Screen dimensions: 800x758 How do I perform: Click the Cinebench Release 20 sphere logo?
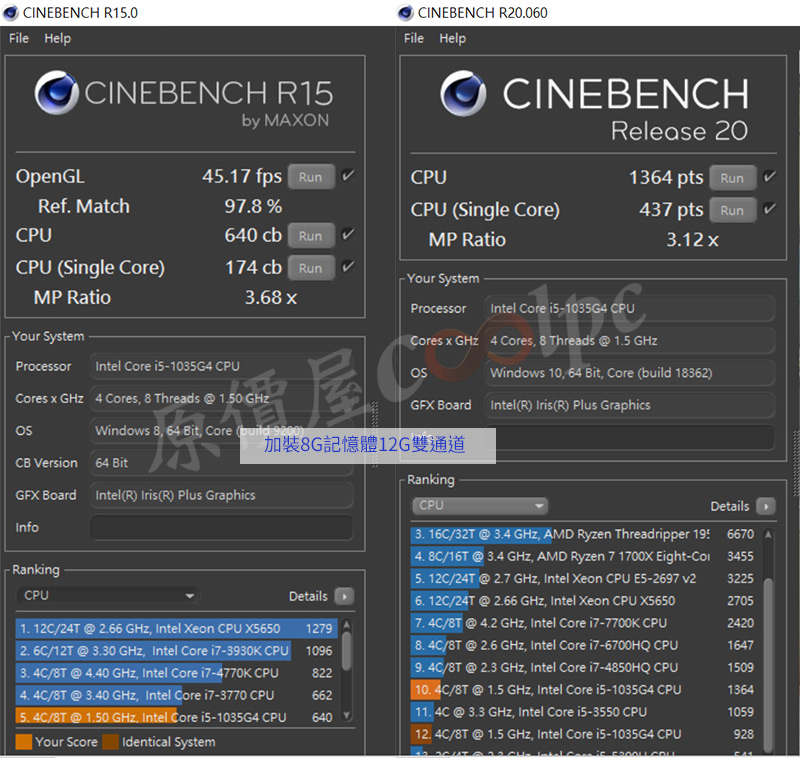pos(463,93)
